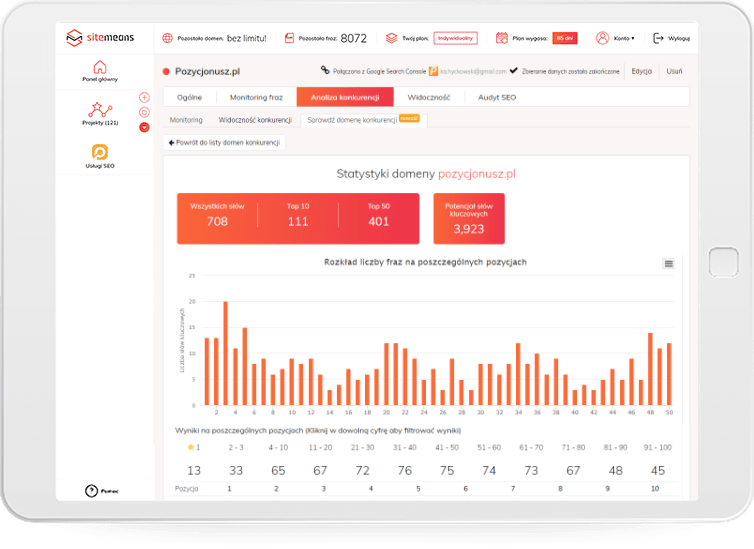Click the Indywidualny plan badge
The width and height of the screenshot is (754, 549).
[x=455, y=38]
